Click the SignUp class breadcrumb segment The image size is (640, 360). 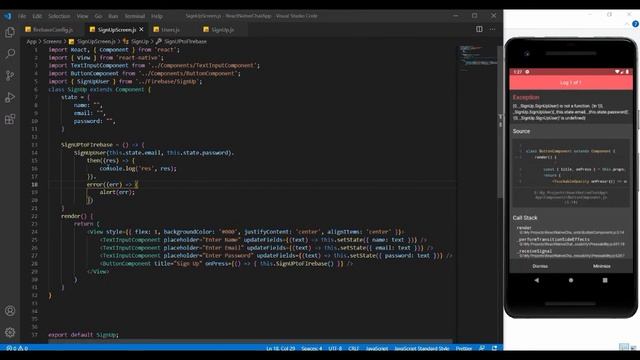[136, 41]
